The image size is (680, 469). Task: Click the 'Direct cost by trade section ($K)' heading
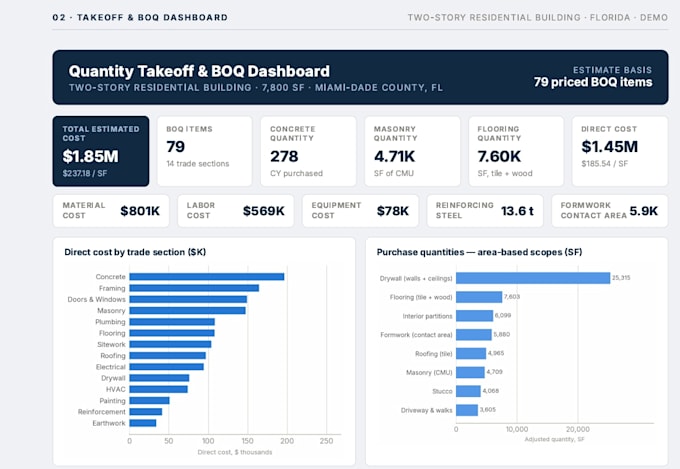(x=135, y=252)
